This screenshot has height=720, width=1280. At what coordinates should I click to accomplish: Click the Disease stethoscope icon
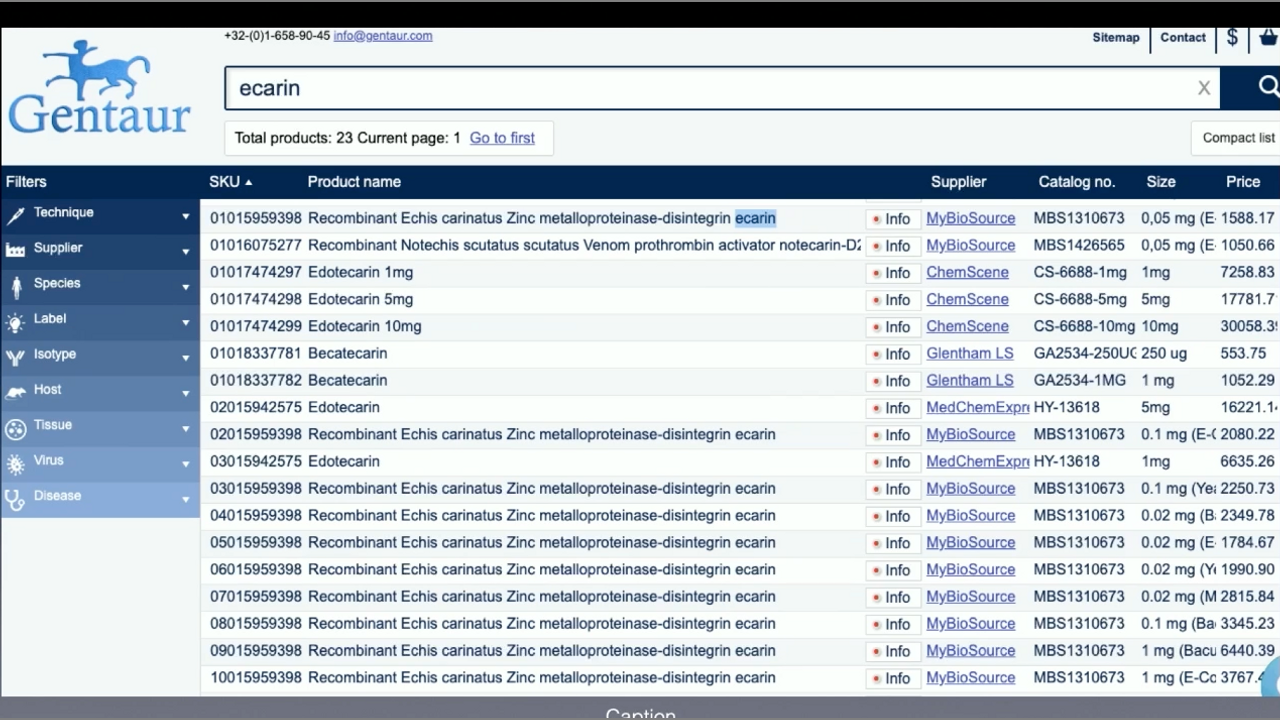tap(16, 499)
